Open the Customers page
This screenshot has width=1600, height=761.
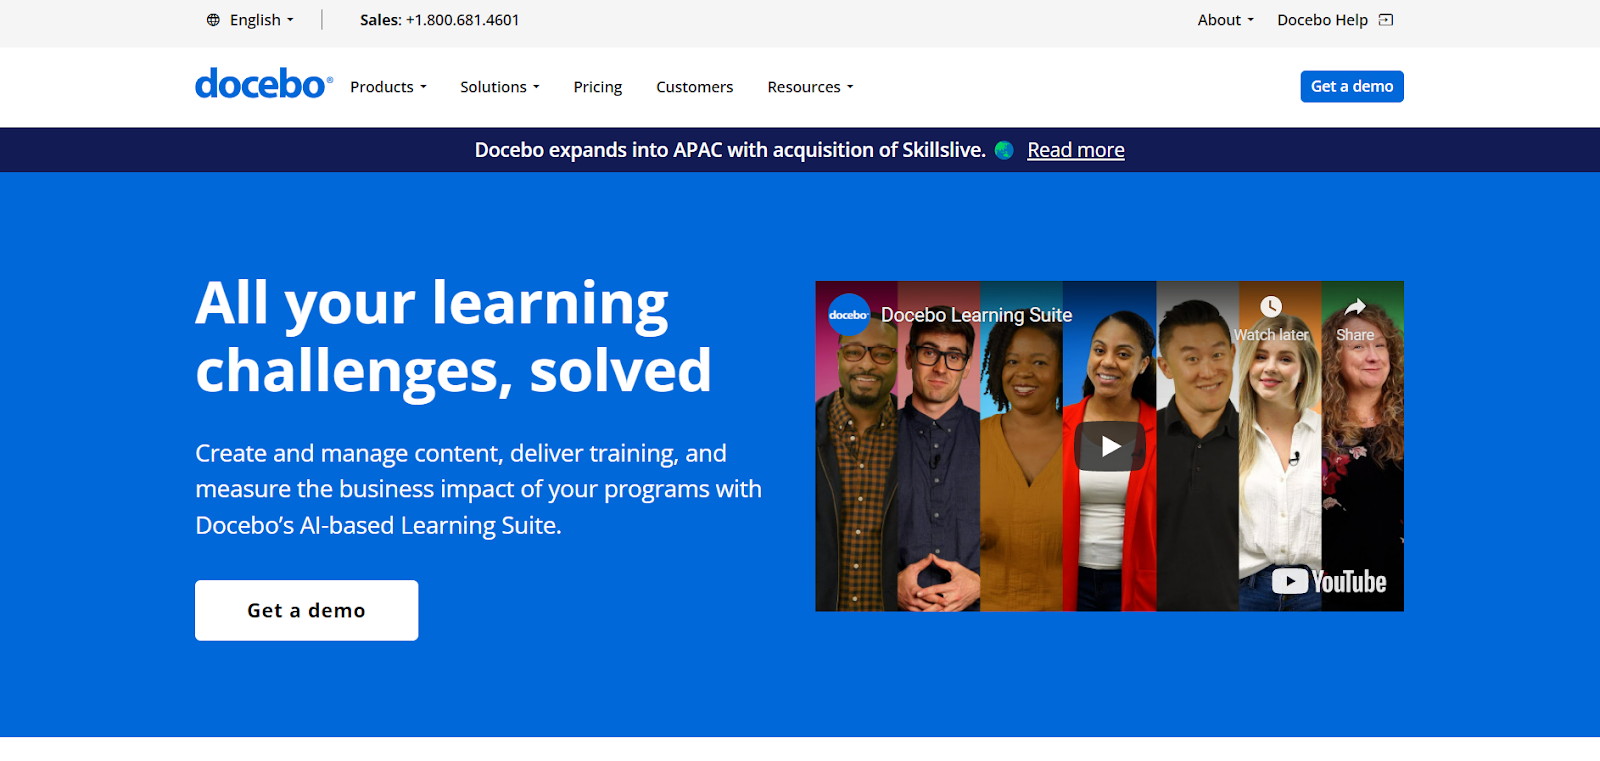[x=695, y=87]
